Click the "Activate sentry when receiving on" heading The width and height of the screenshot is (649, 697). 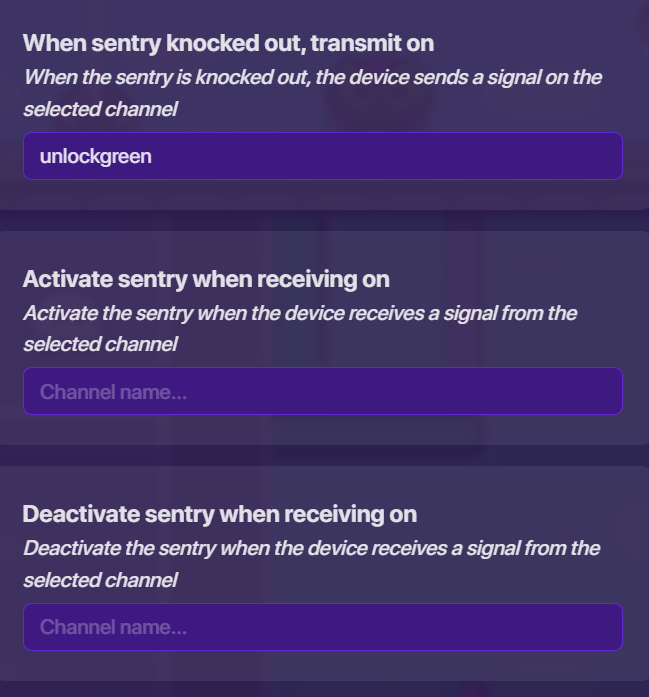pyautogui.click(x=206, y=279)
